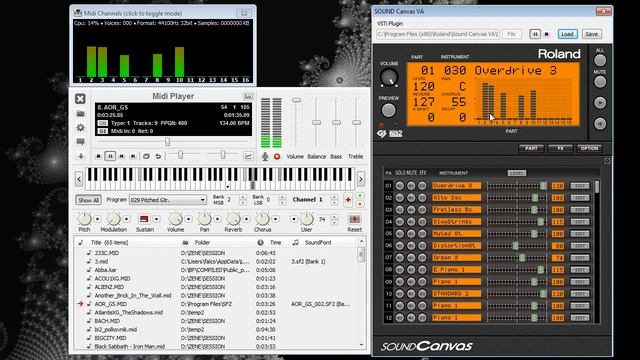Click the EDIT button for part 01
This screenshot has height=360, width=640.
580,186
